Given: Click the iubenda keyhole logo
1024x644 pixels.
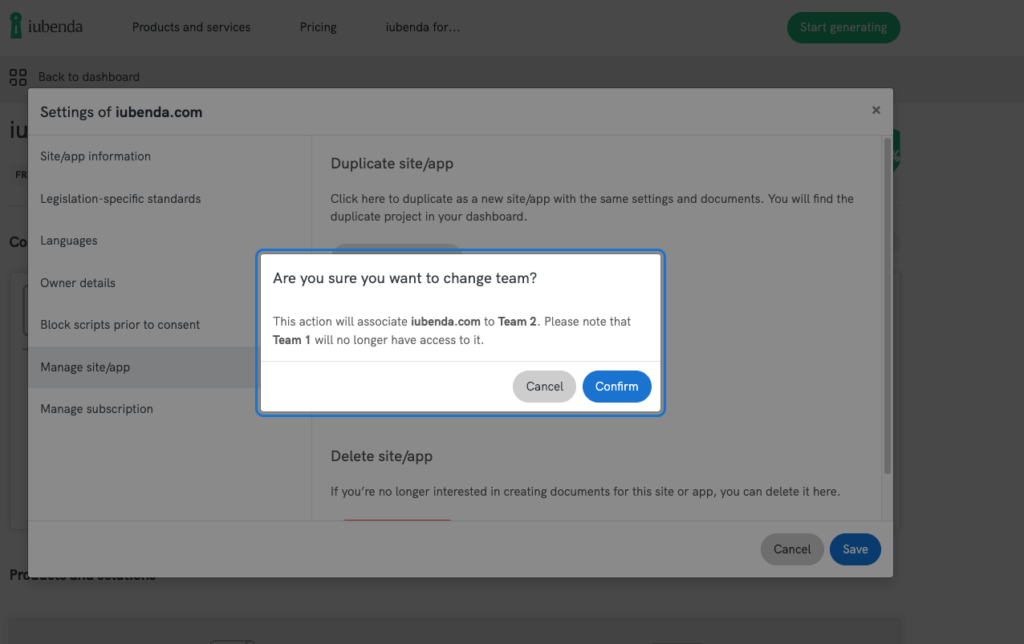Looking at the screenshot, I should (x=16, y=27).
